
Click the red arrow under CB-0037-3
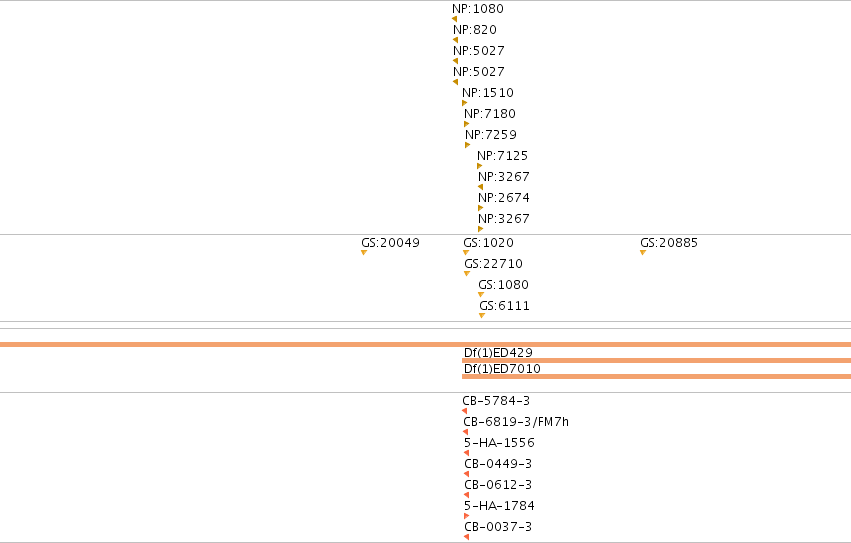(466, 537)
